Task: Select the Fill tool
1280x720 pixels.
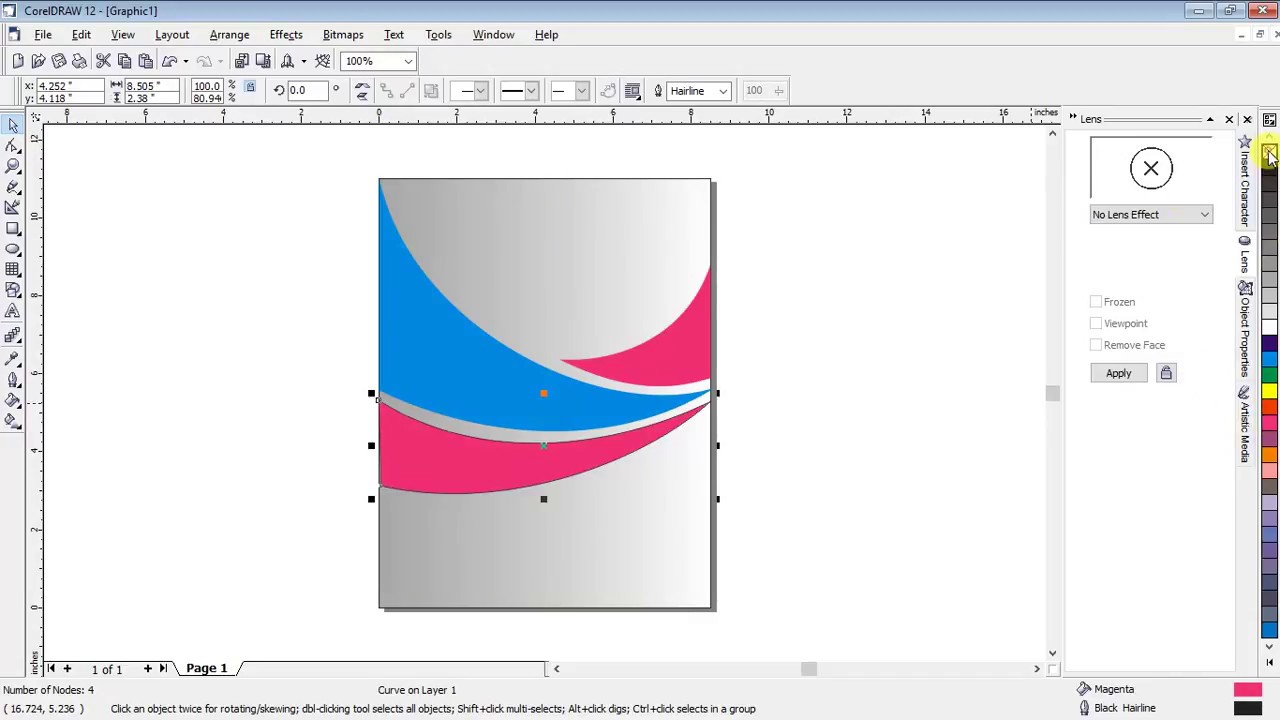Action: coord(13,400)
